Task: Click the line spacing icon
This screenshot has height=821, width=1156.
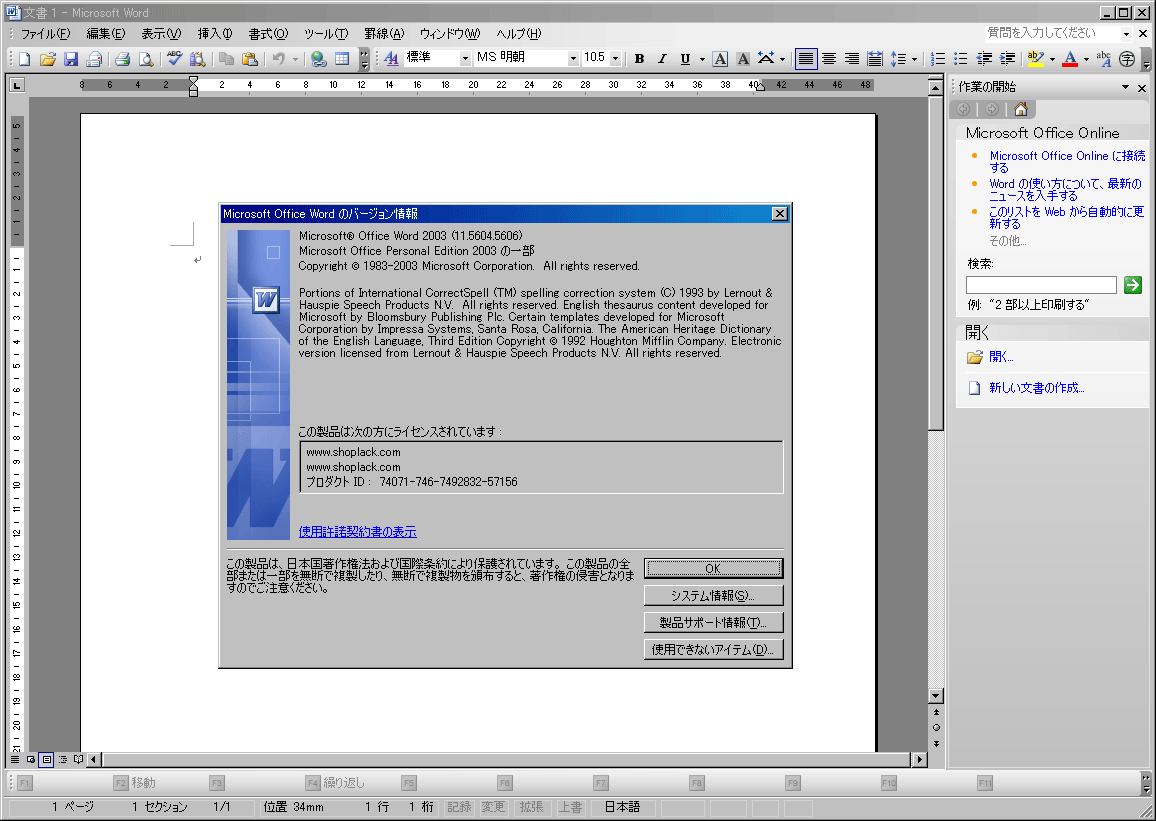Action: (898, 59)
